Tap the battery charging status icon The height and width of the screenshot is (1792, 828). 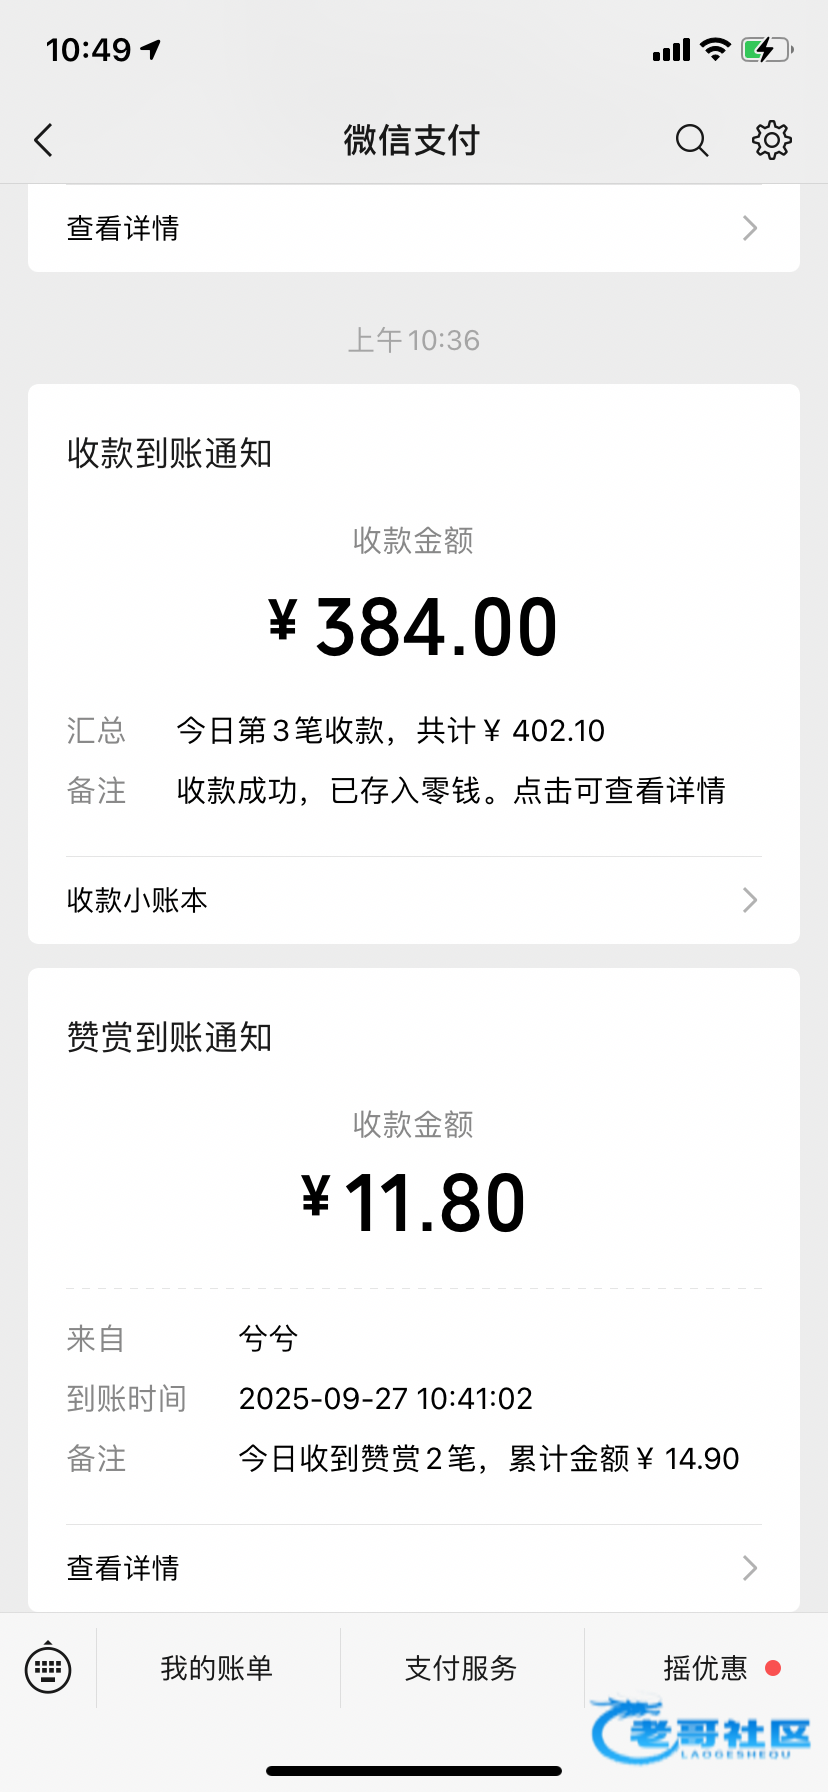click(x=766, y=49)
